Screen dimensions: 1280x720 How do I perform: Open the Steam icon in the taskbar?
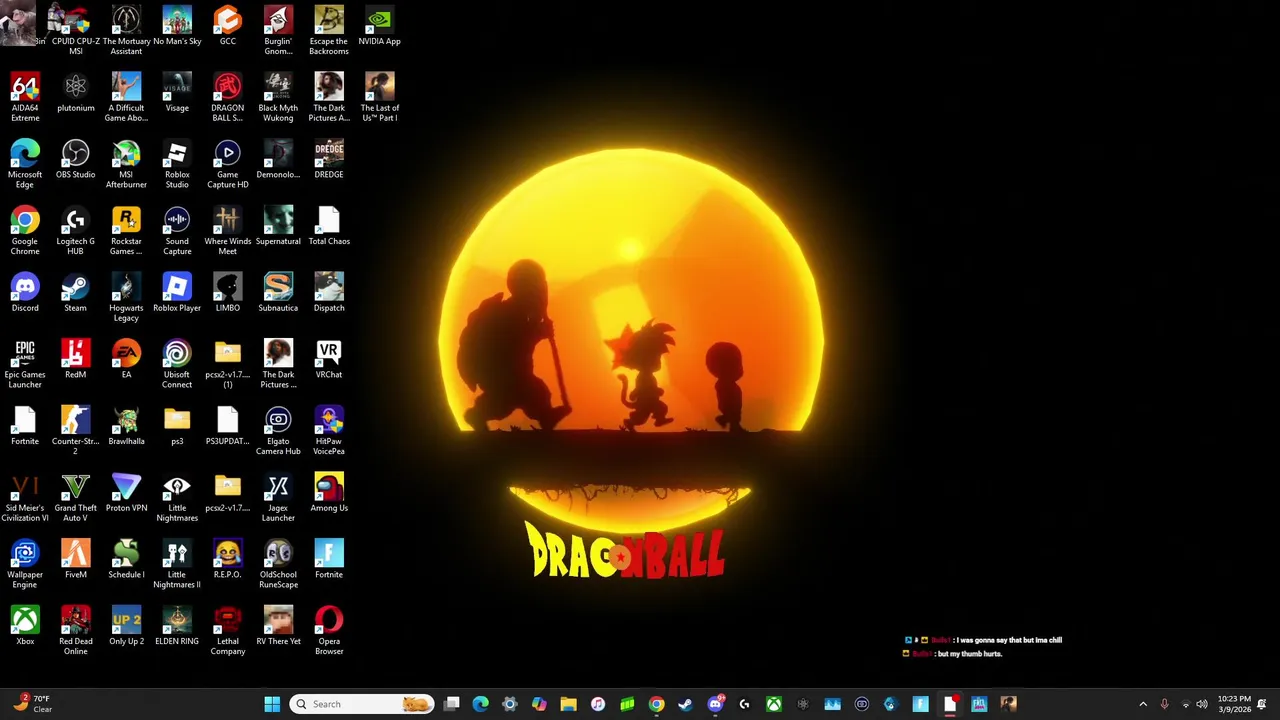point(685,704)
